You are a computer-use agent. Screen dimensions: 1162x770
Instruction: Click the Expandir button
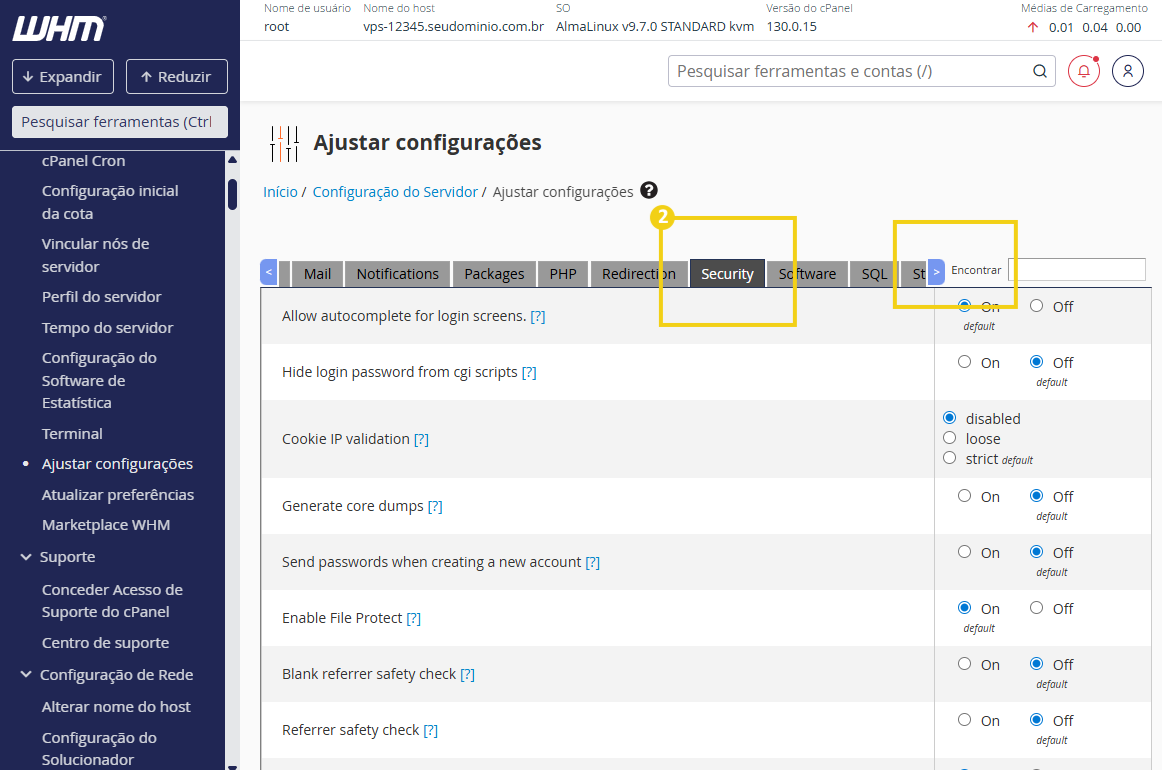pos(62,76)
